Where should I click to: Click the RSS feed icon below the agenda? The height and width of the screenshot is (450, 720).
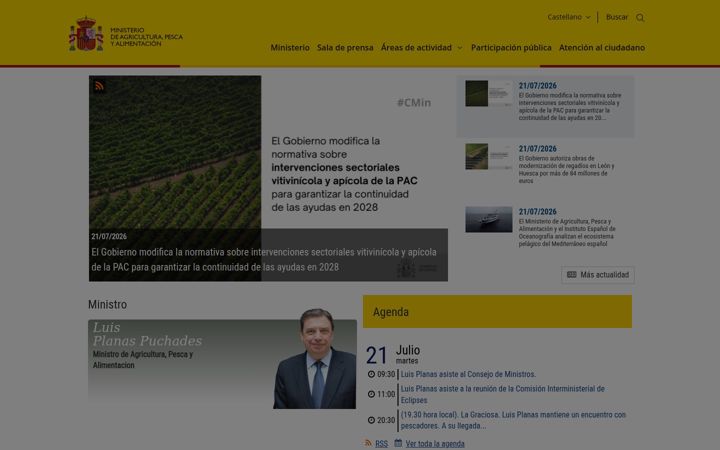pyautogui.click(x=368, y=443)
